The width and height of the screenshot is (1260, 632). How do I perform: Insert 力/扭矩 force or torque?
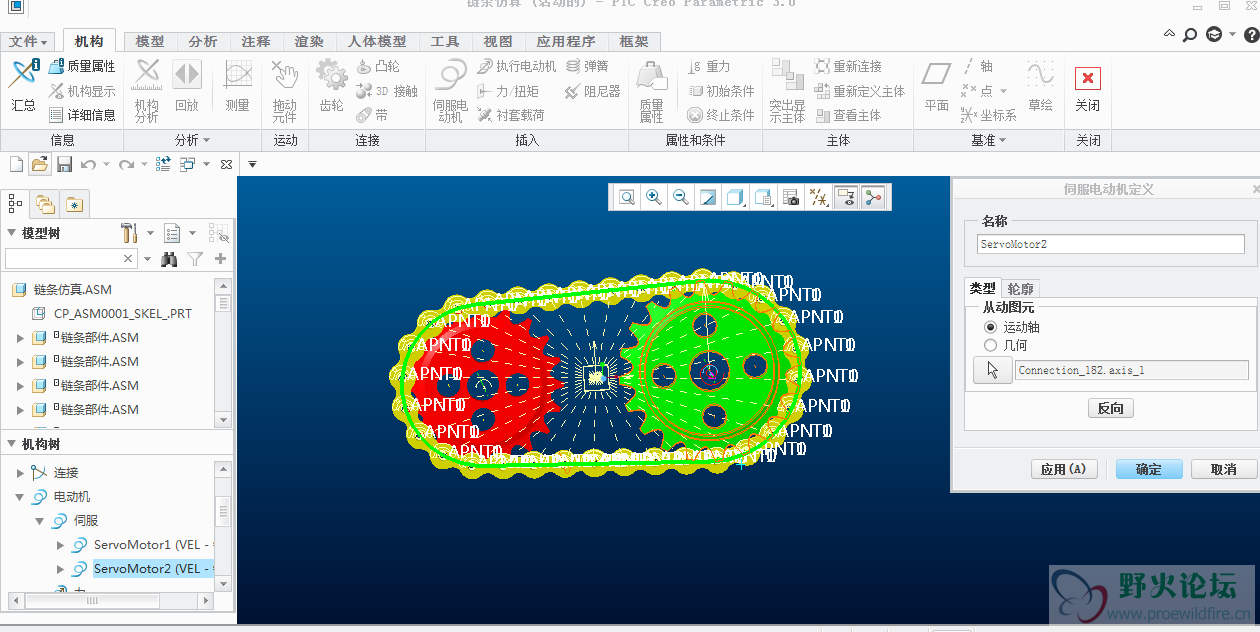508,91
